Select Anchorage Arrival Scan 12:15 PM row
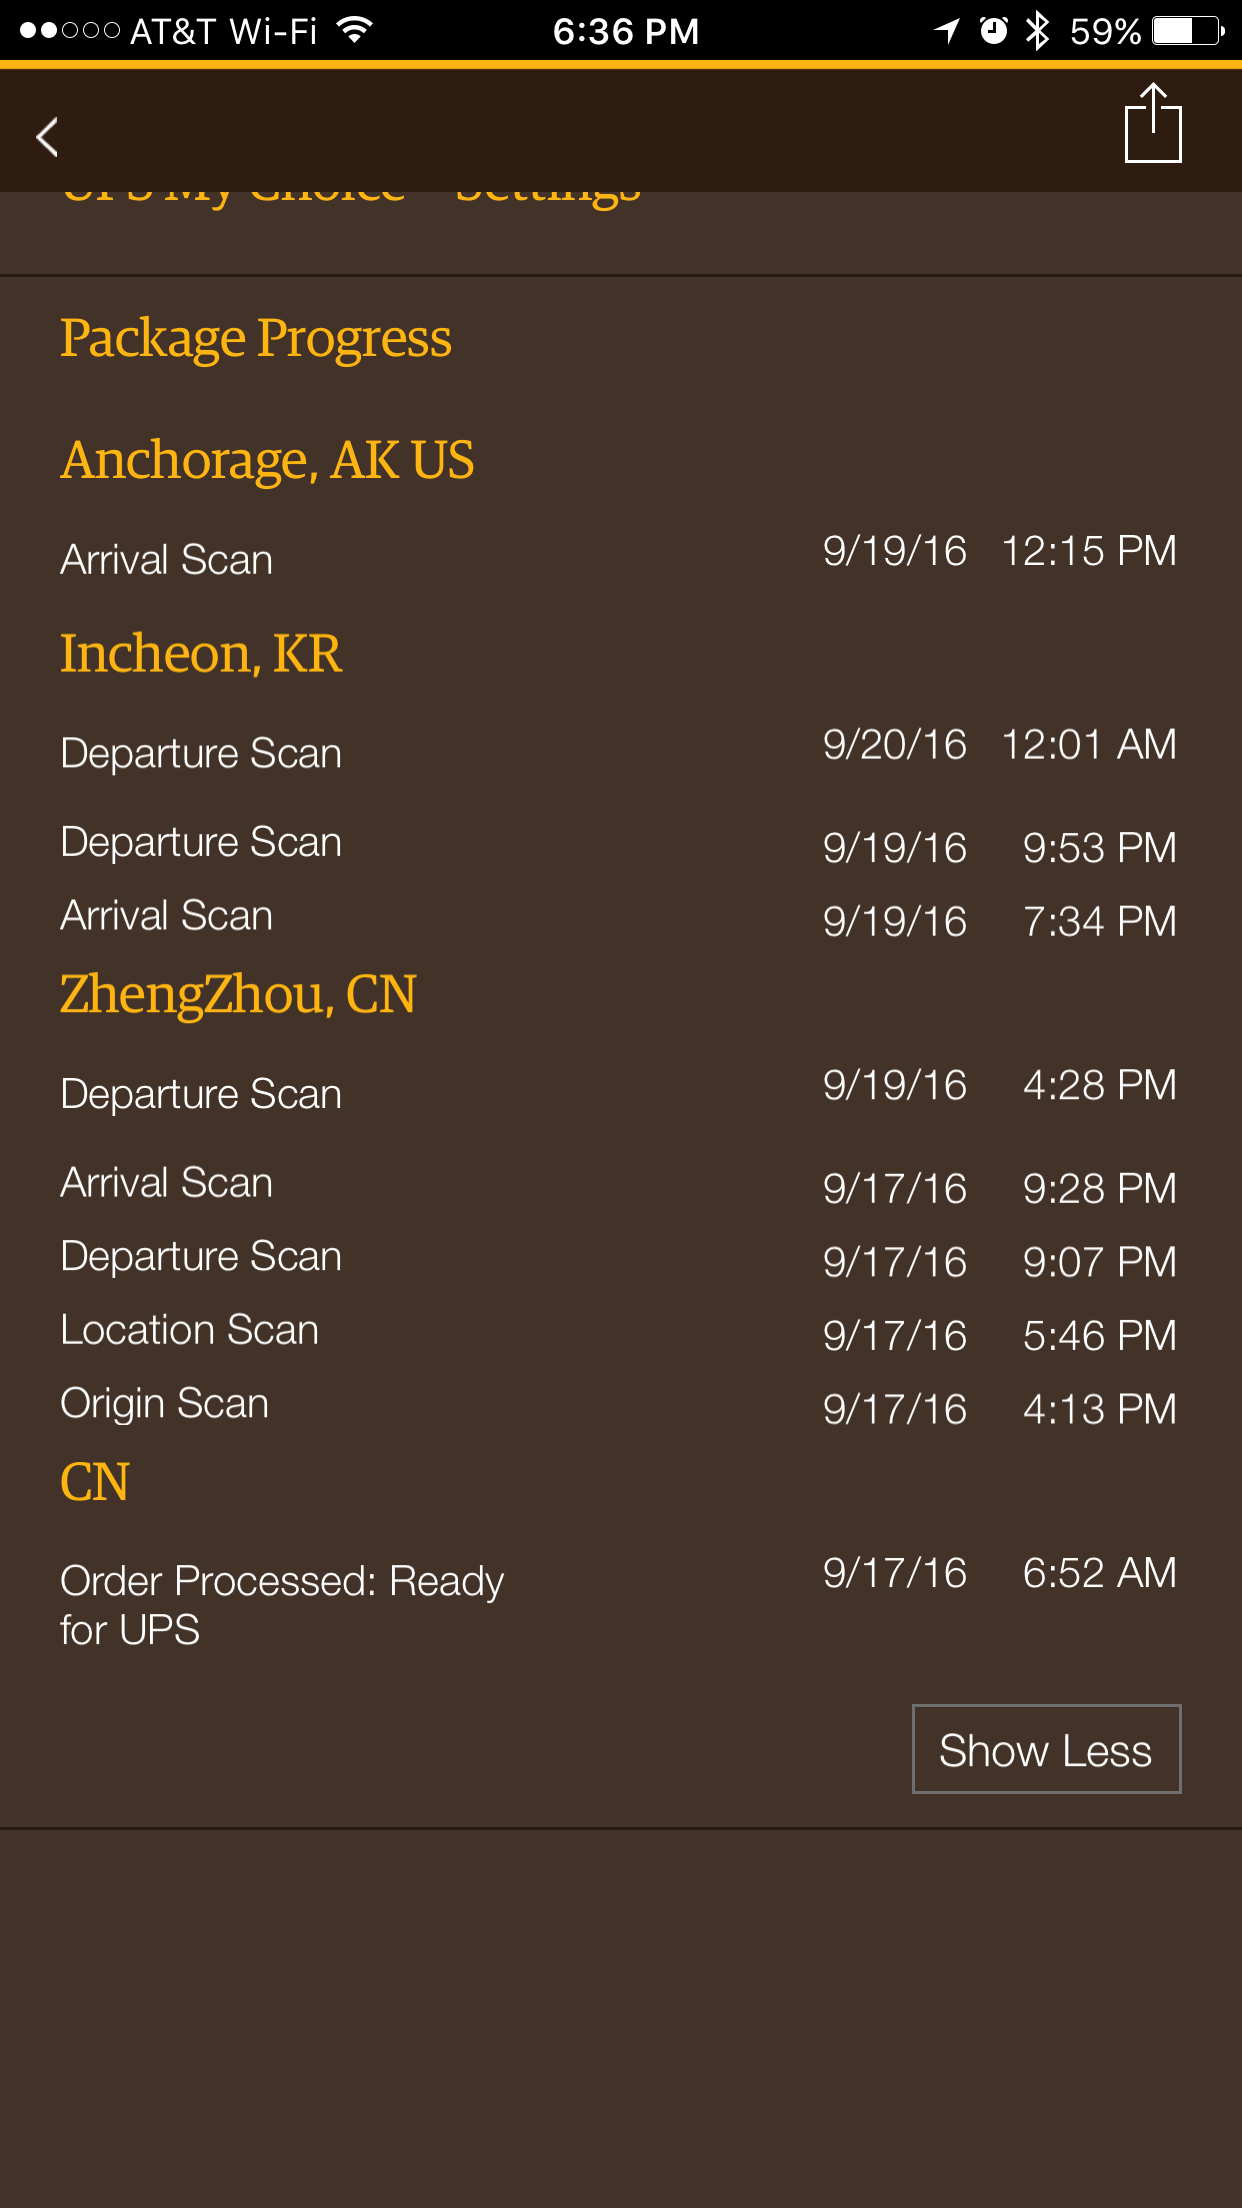 620,555
